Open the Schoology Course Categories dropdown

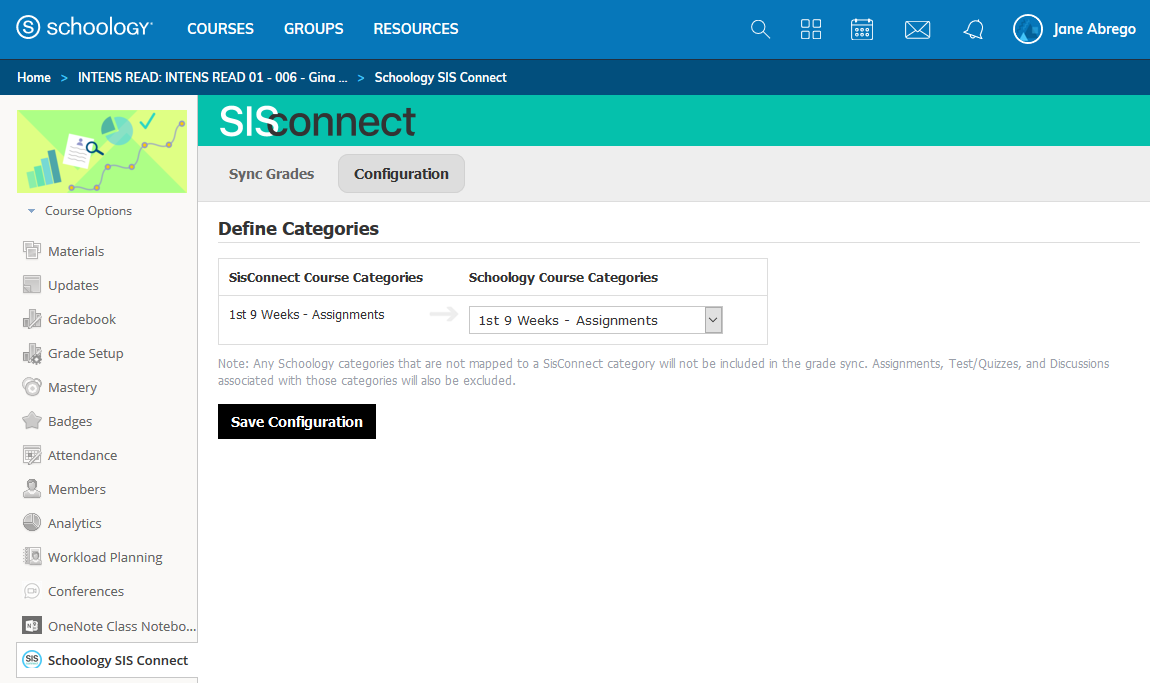(x=712, y=319)
